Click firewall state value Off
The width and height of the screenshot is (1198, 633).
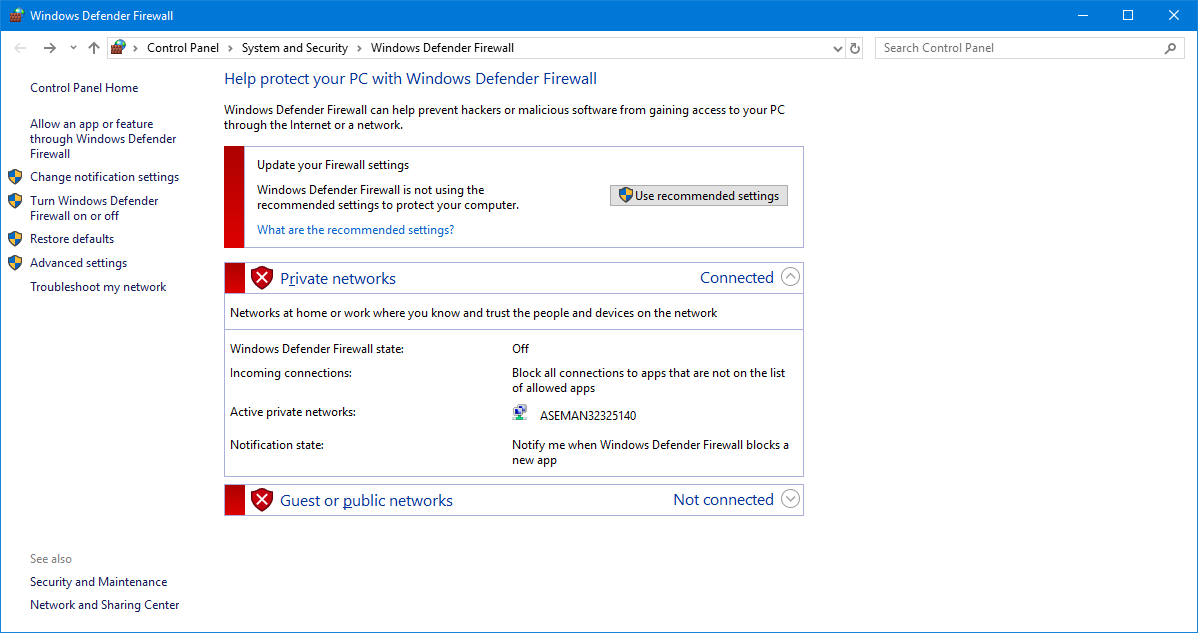pos(520,349)
